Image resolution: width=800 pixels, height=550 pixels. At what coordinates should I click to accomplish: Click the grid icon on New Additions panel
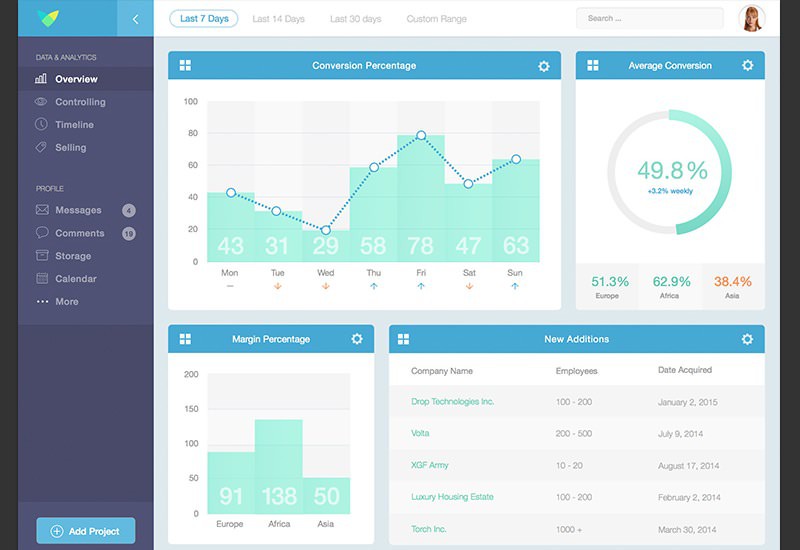(404, 339)
